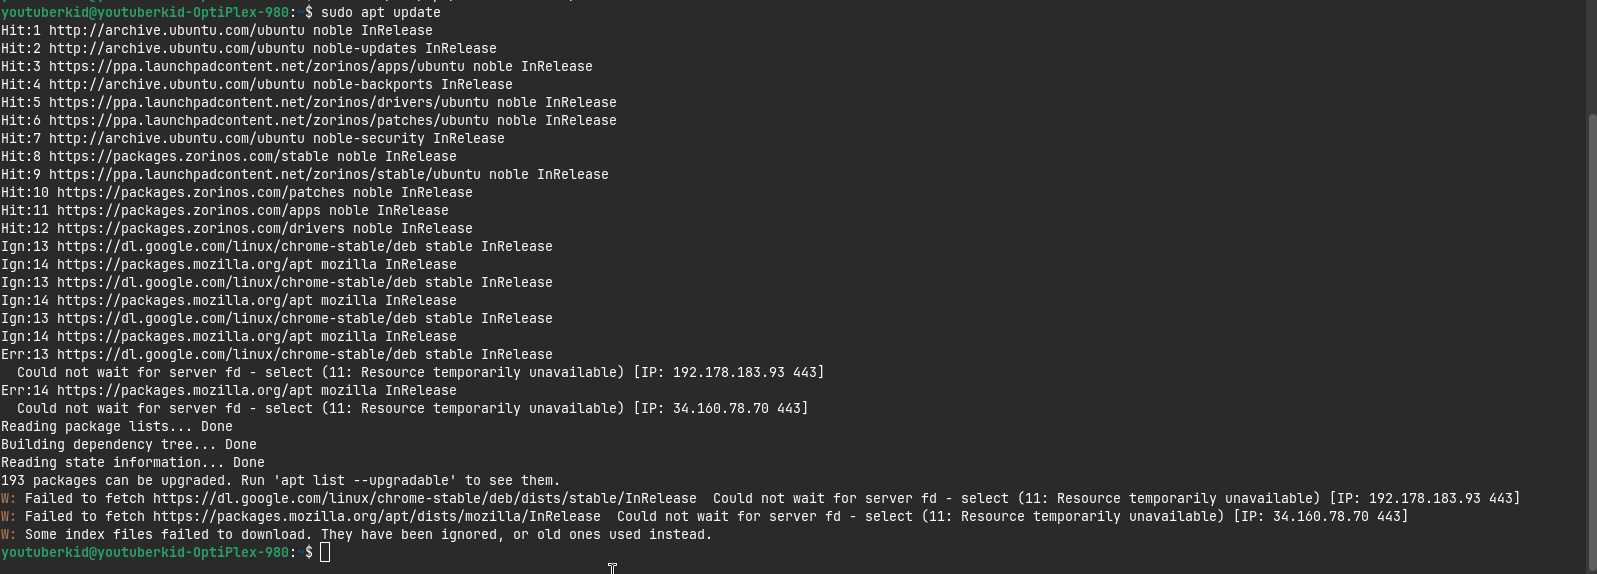Click the cursor block at the bottom prompt
1597x574 pixels.
(325, 552)
